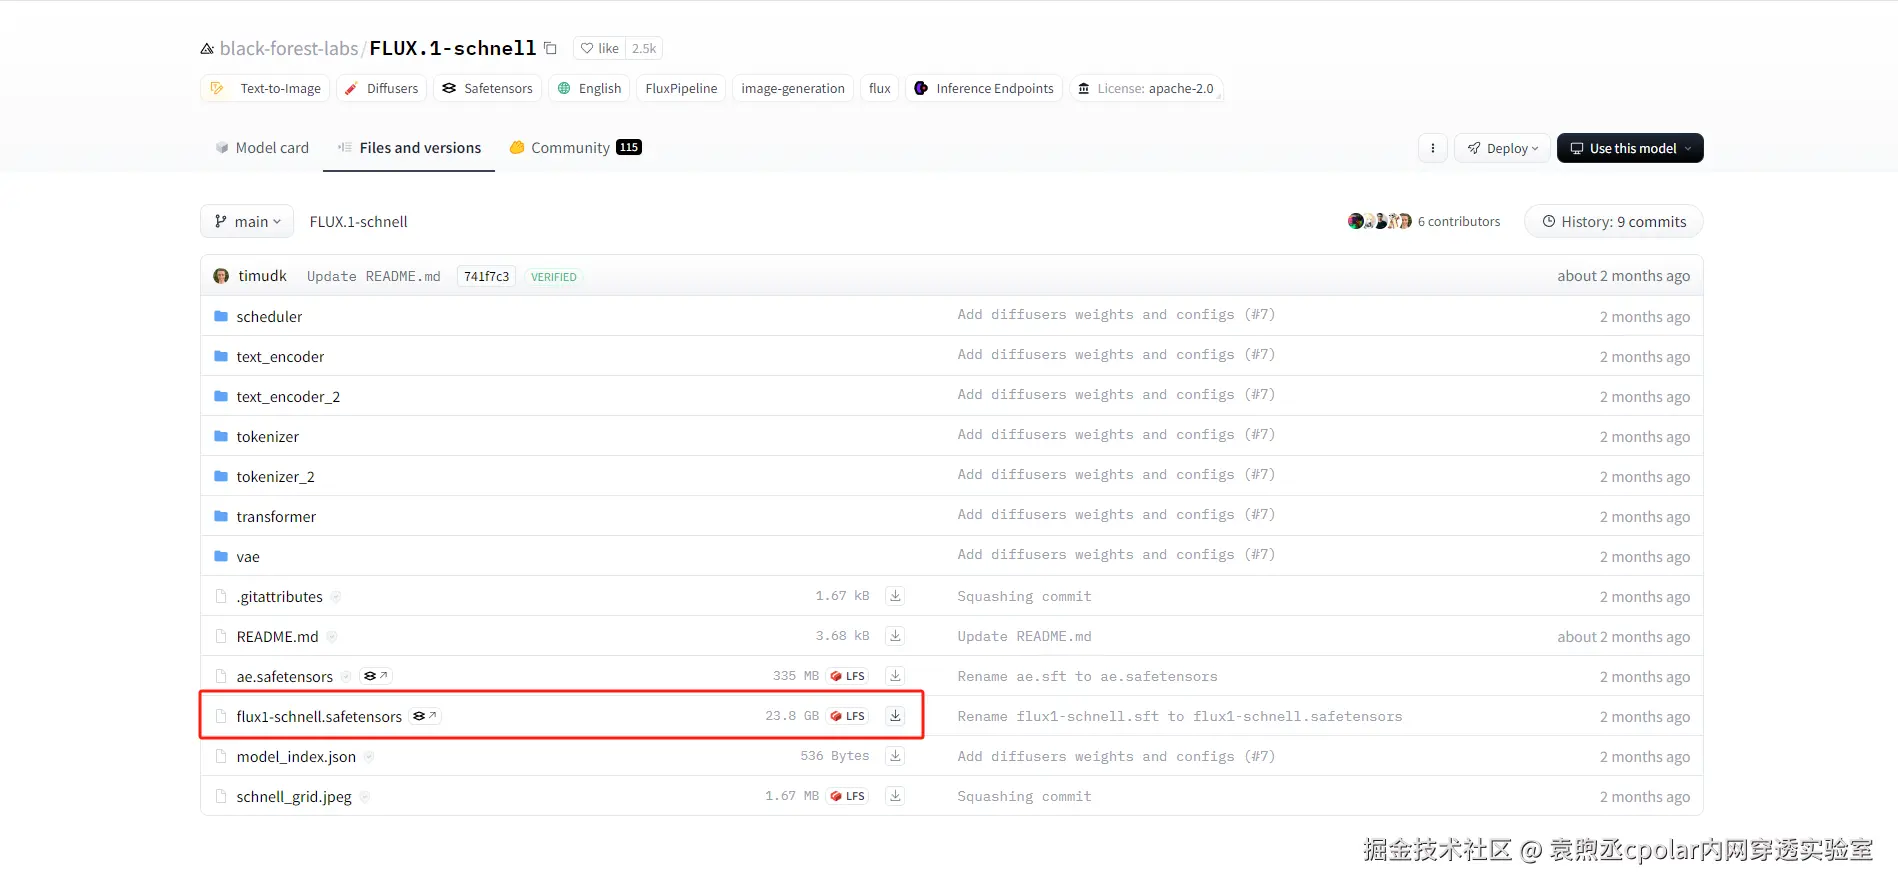Open the text_encoder folder

click(x=280, y=357)
